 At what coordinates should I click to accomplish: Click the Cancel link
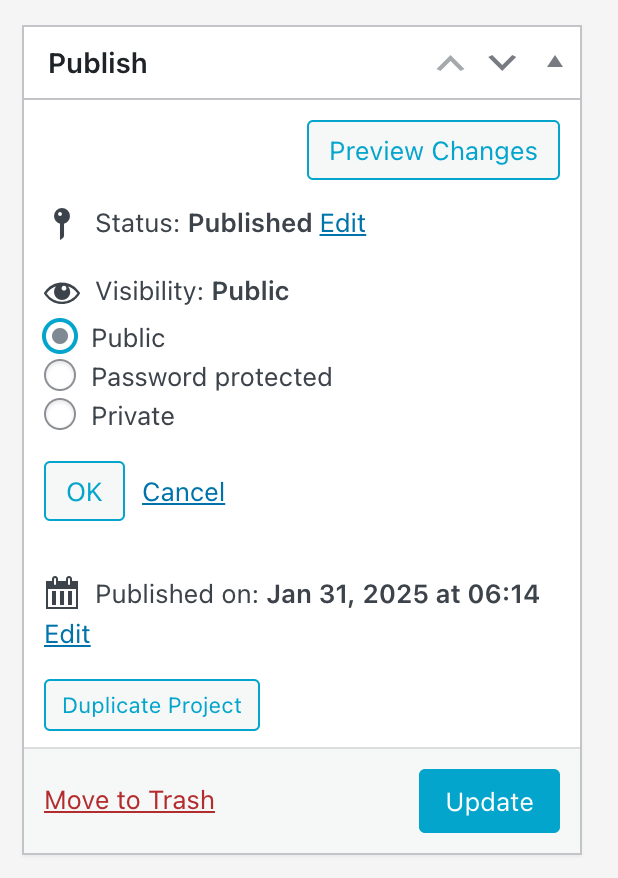(x=183, y=491)
